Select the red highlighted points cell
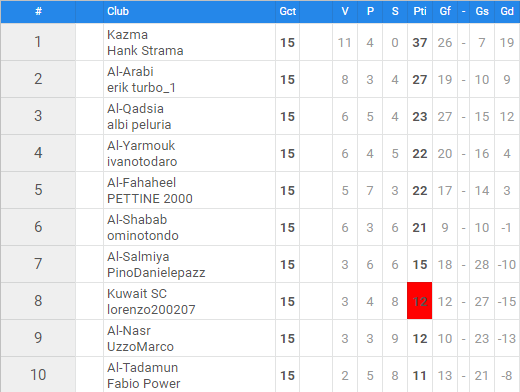 tap(419, 301)
